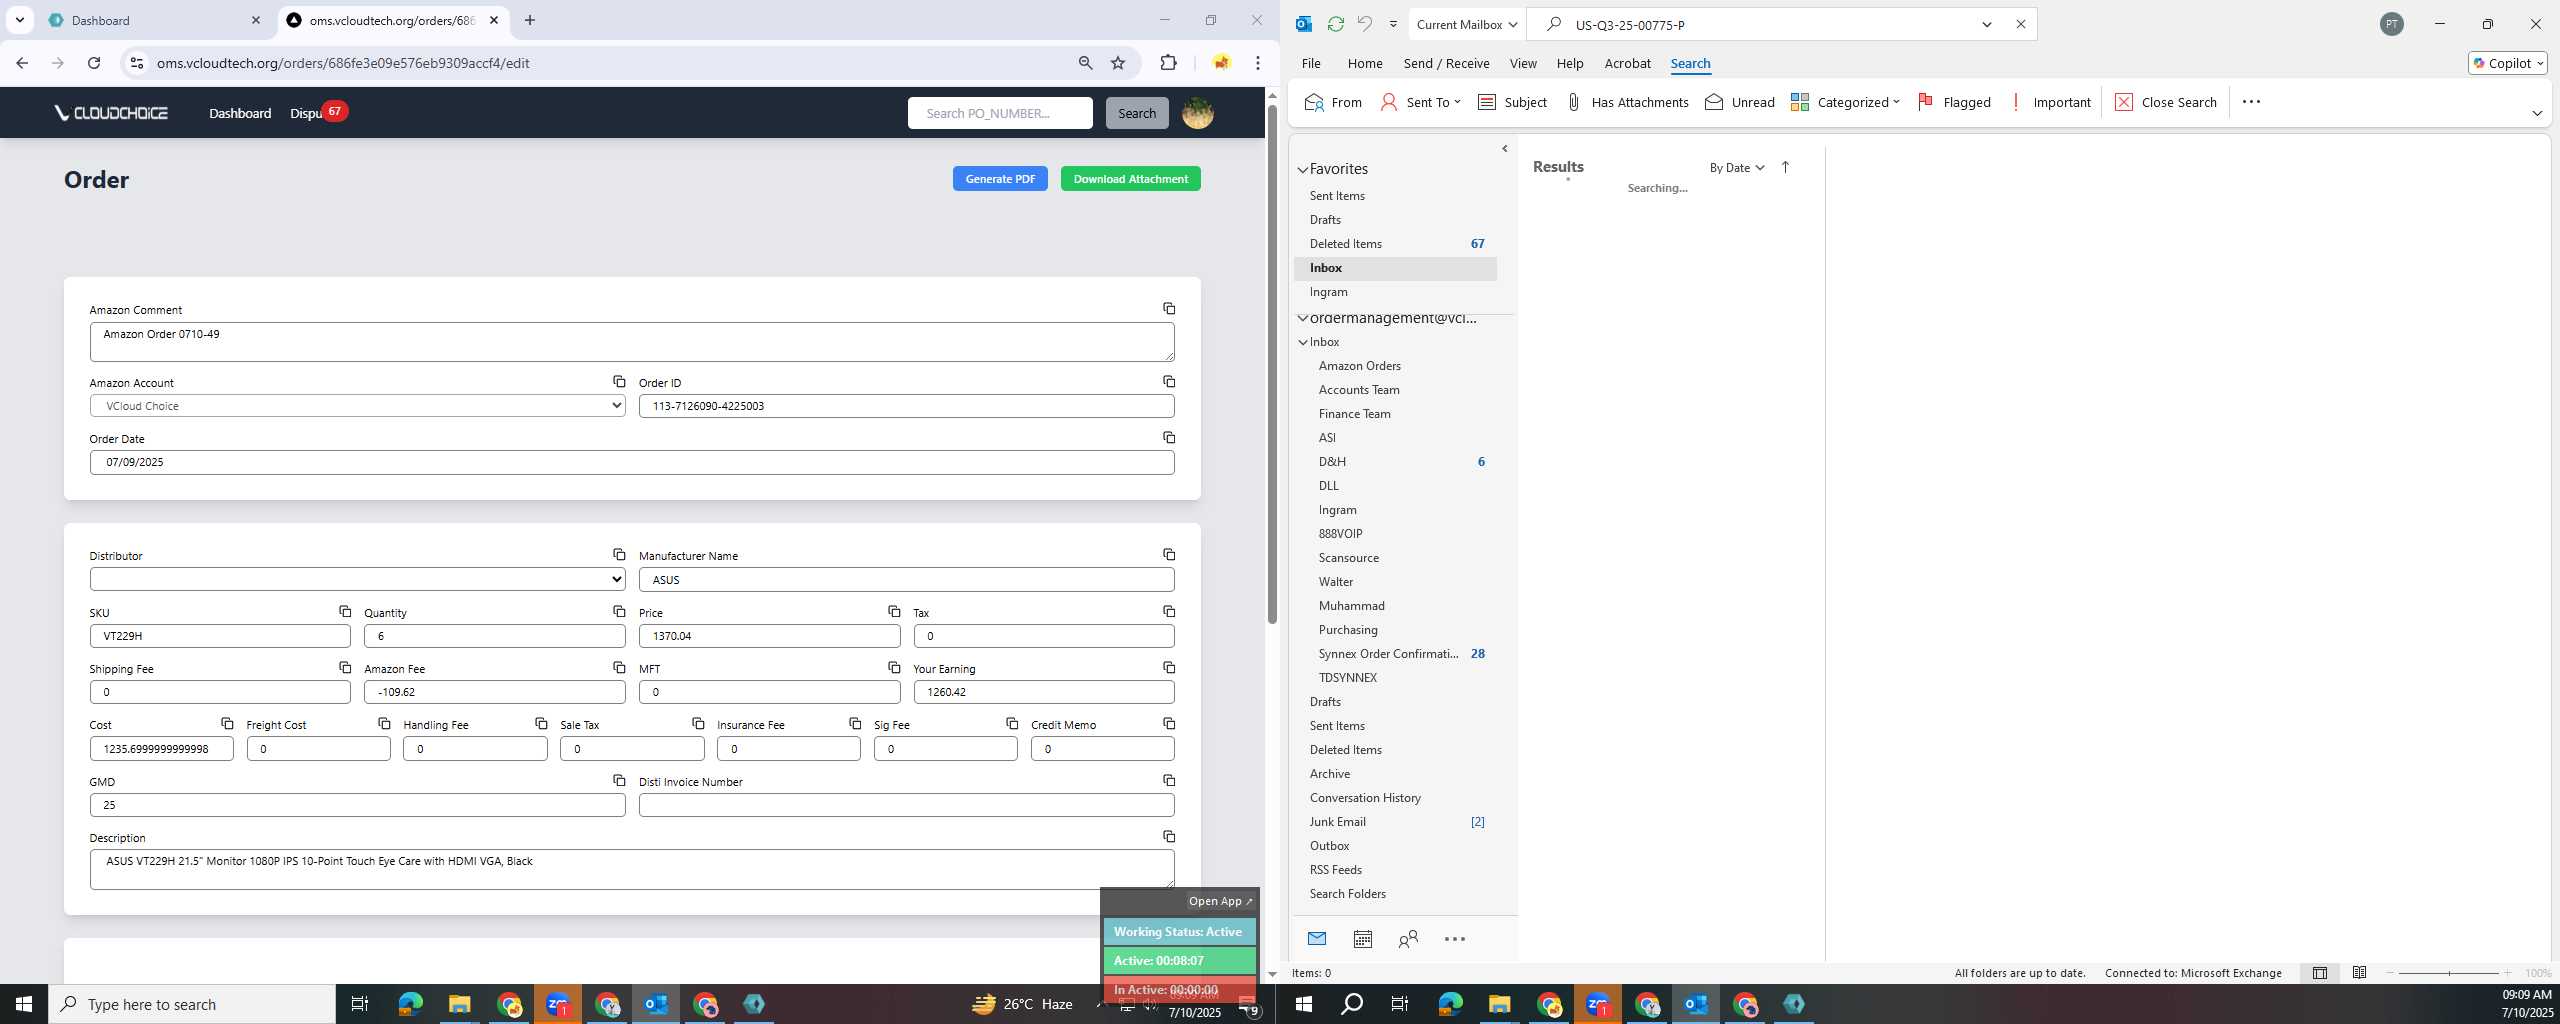Open Outlook Mail view icon
This screenshot has width=2560, height=1024.
[1317, 939]
